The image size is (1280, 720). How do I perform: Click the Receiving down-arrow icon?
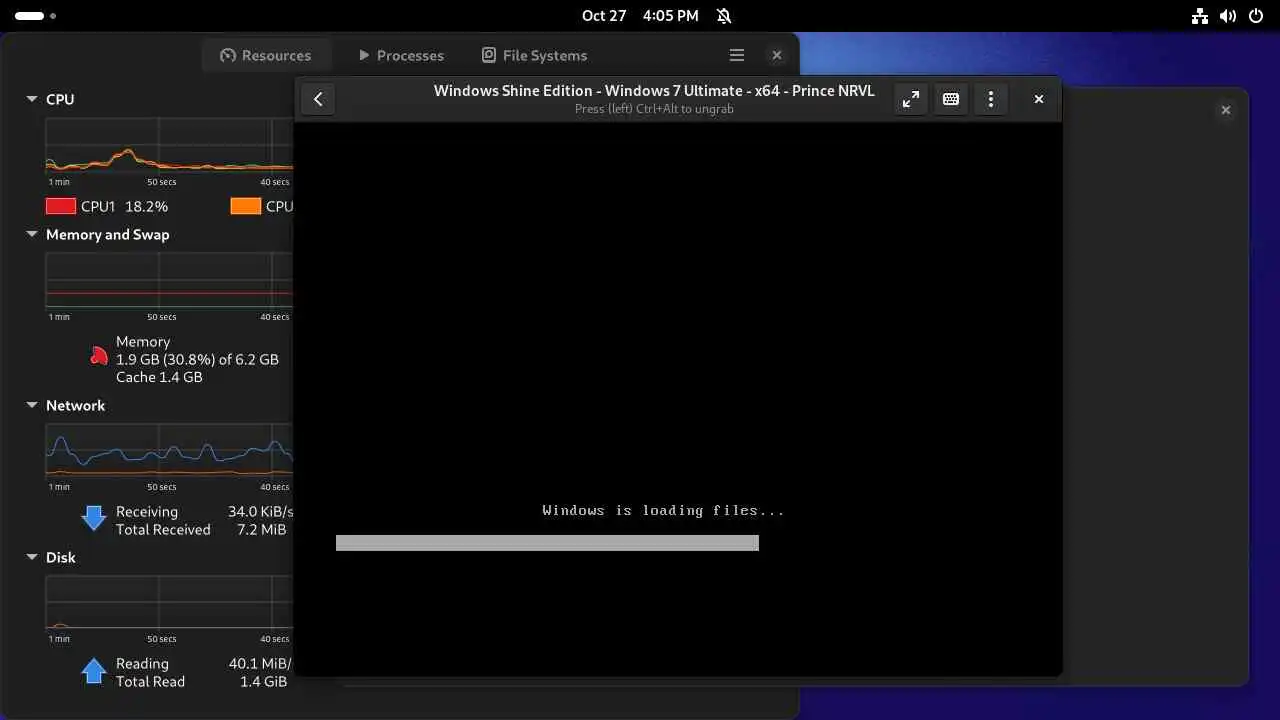94,517
